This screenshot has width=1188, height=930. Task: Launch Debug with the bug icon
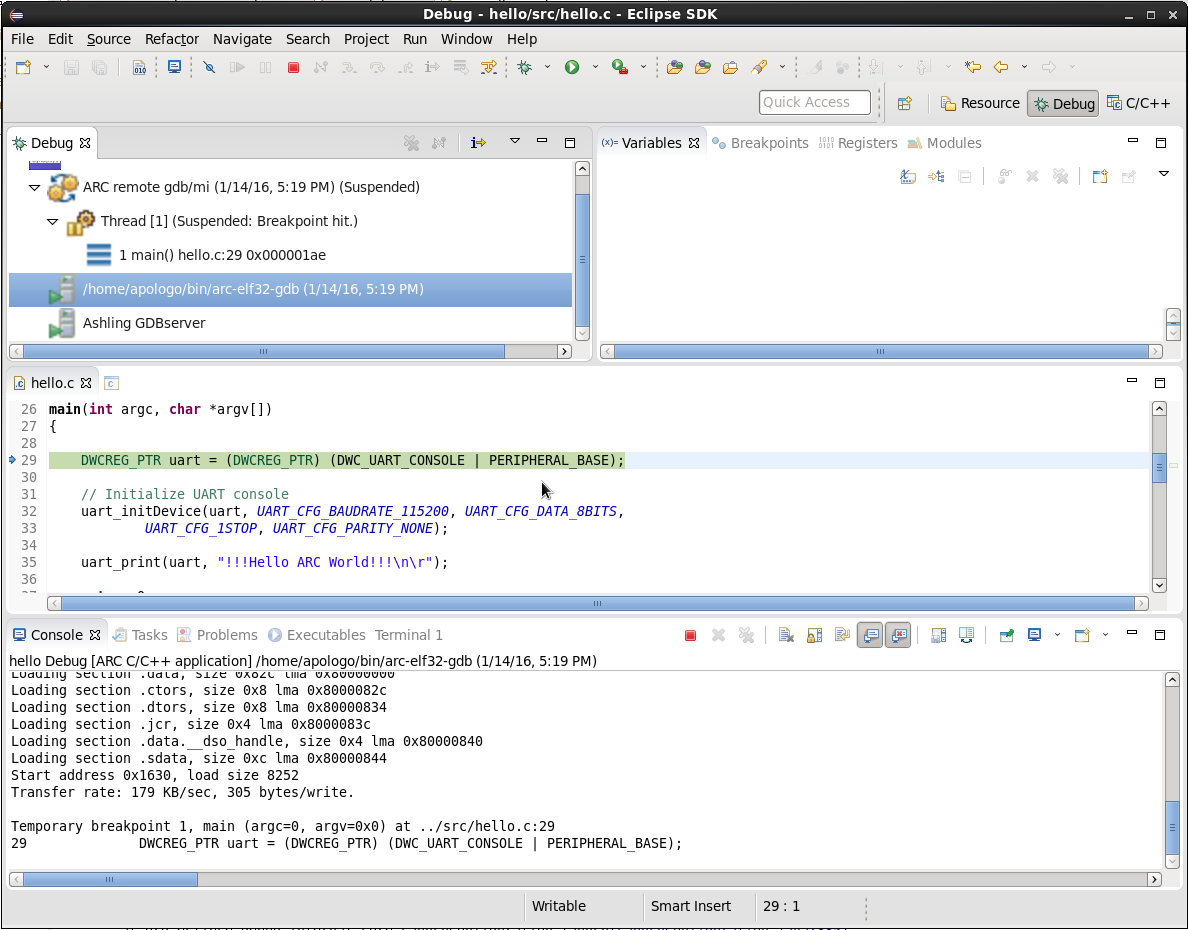(x=524, y=67)
